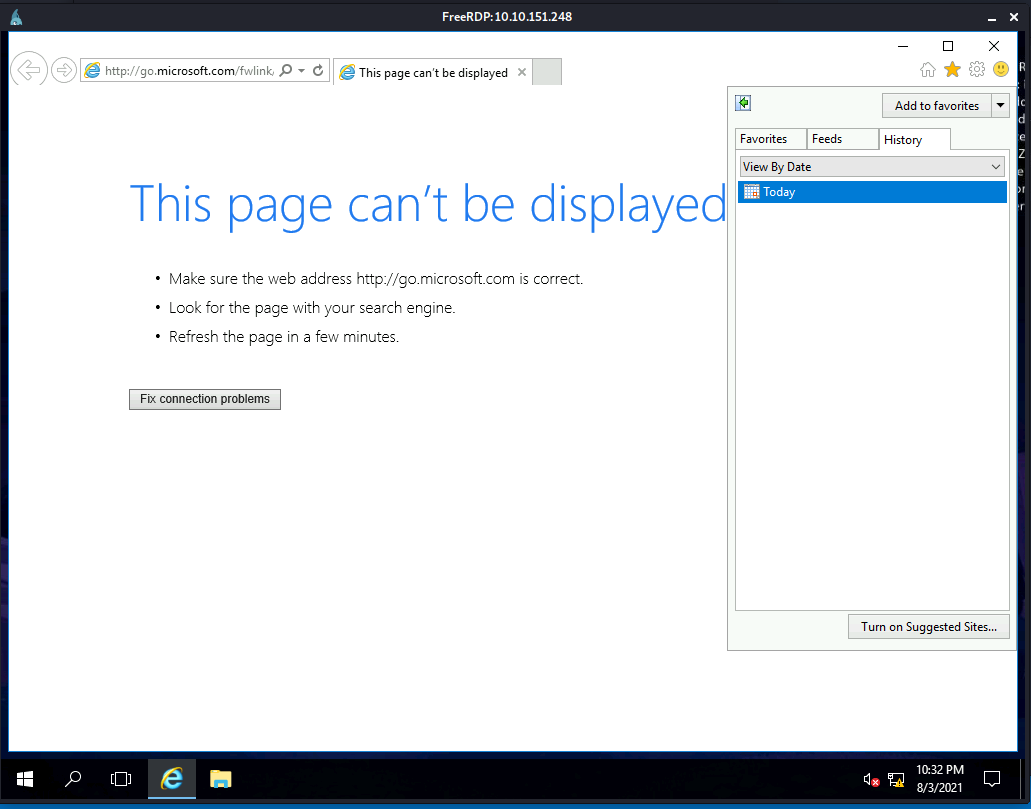Open File Explorer from the taskbar
This screenshot has width=1031, height=809.
pyautogui.click(x=220, y=778)
